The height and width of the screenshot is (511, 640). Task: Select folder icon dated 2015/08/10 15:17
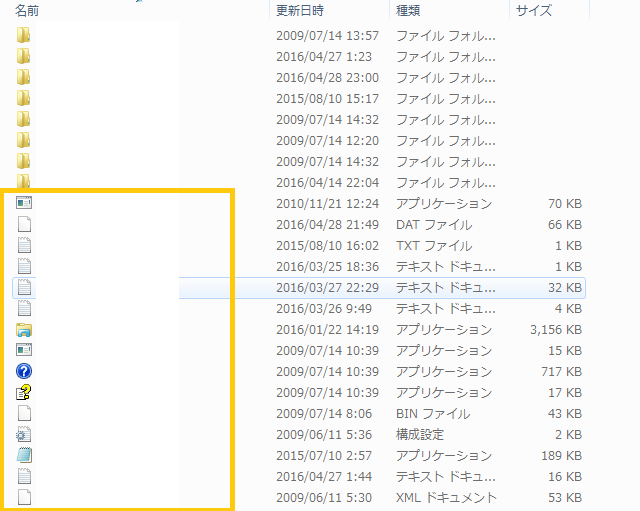tap(24, 98)
